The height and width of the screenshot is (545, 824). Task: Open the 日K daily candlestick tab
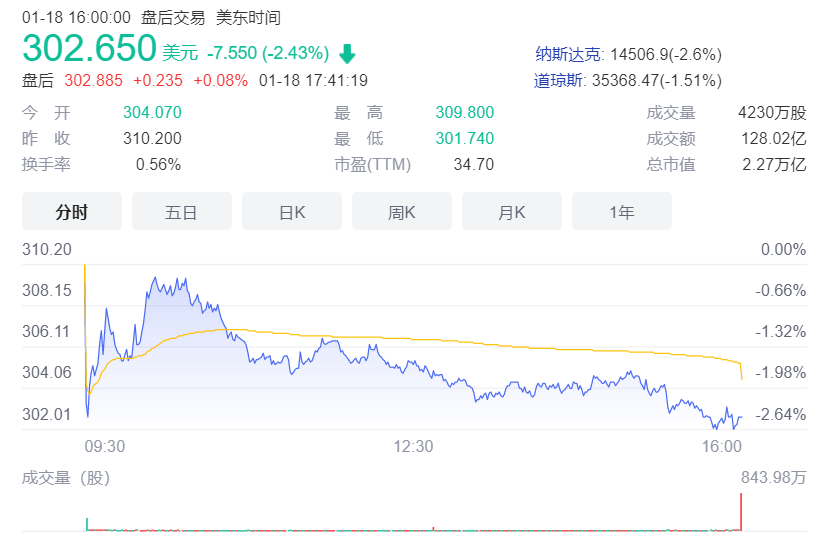[291, 212]
